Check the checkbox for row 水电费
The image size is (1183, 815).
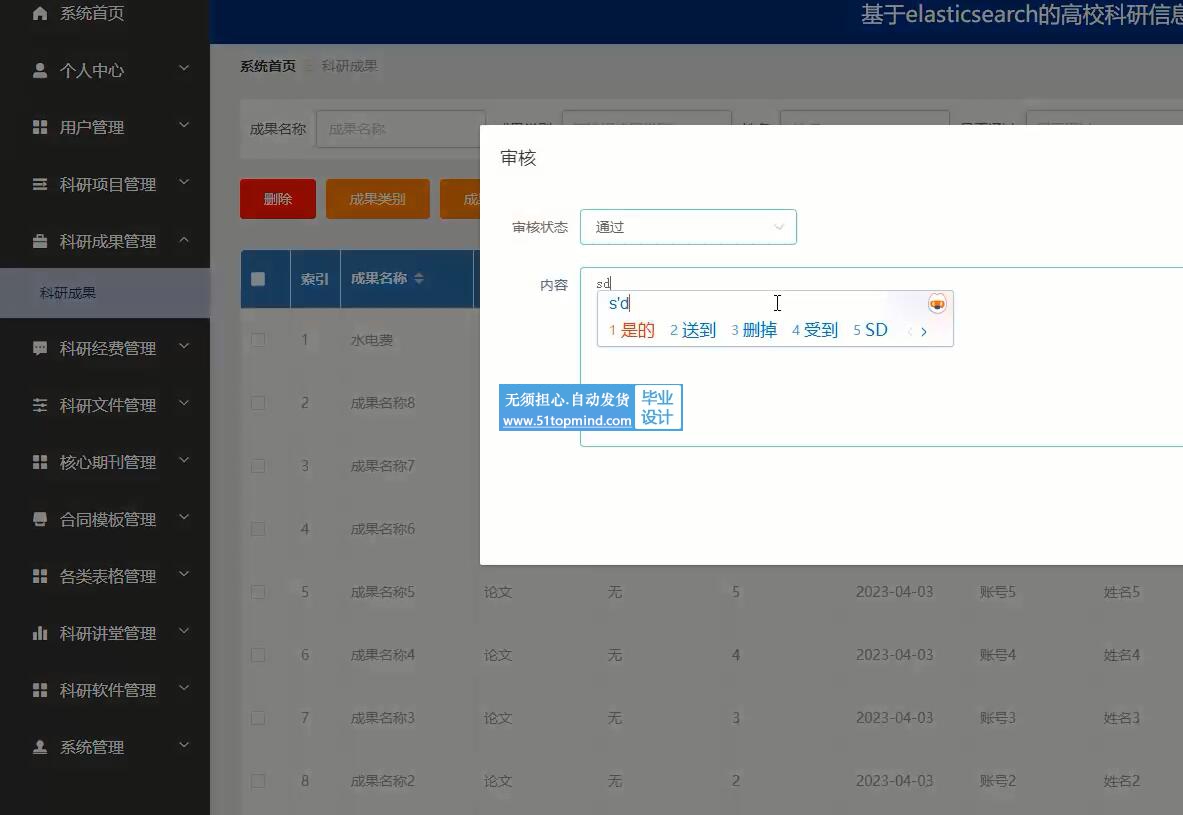[x=258, y=340]
